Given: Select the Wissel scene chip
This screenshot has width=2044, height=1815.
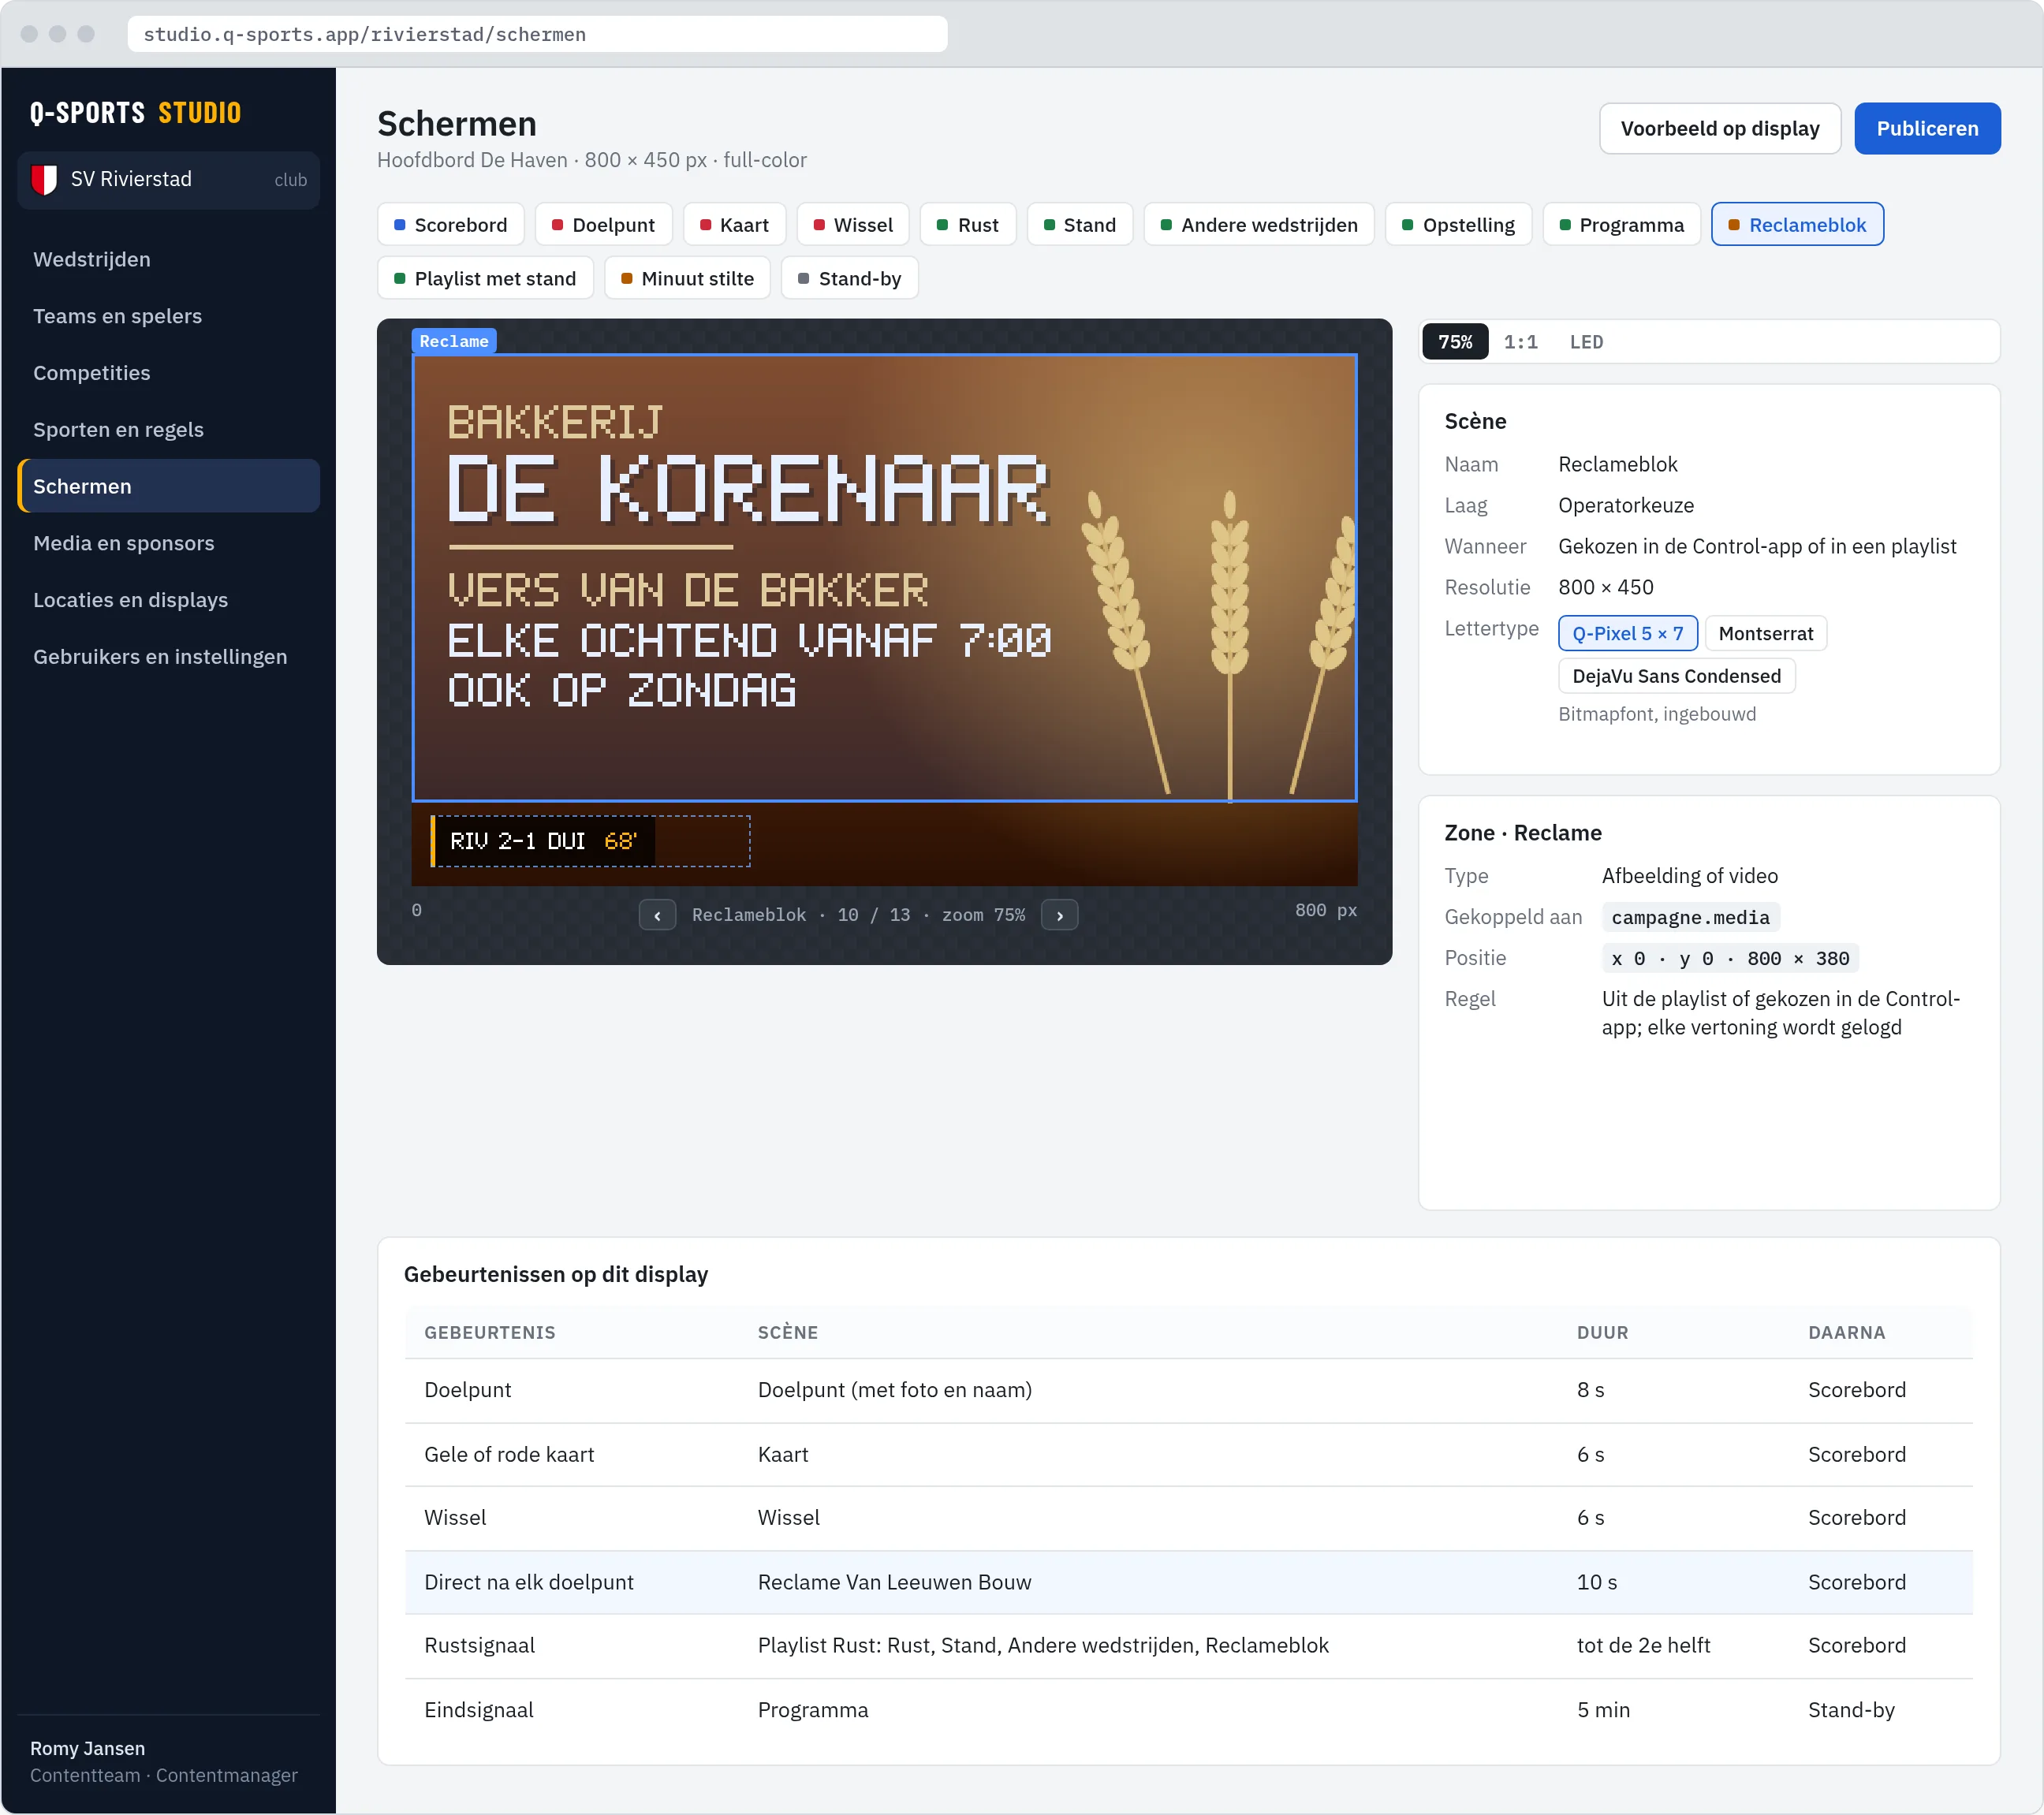Looking at the screenshot, I should [853, 225].
